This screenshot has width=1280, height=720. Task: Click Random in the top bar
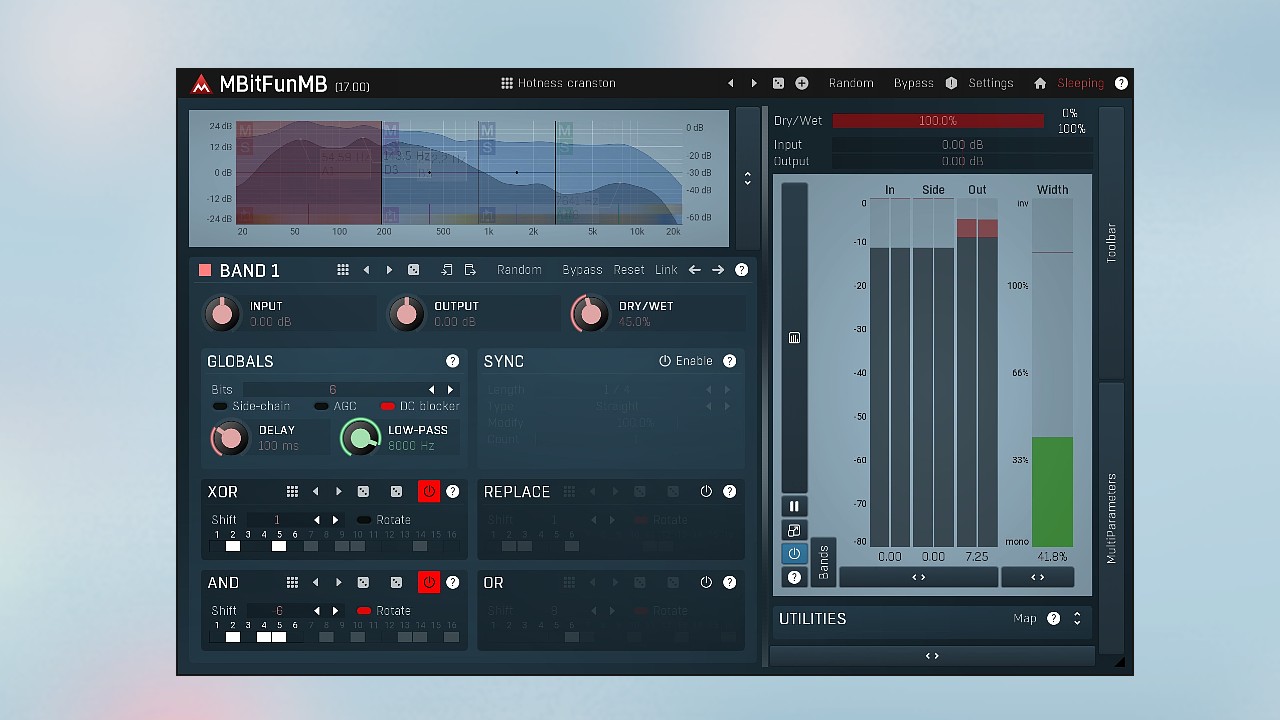pos(851,83)
